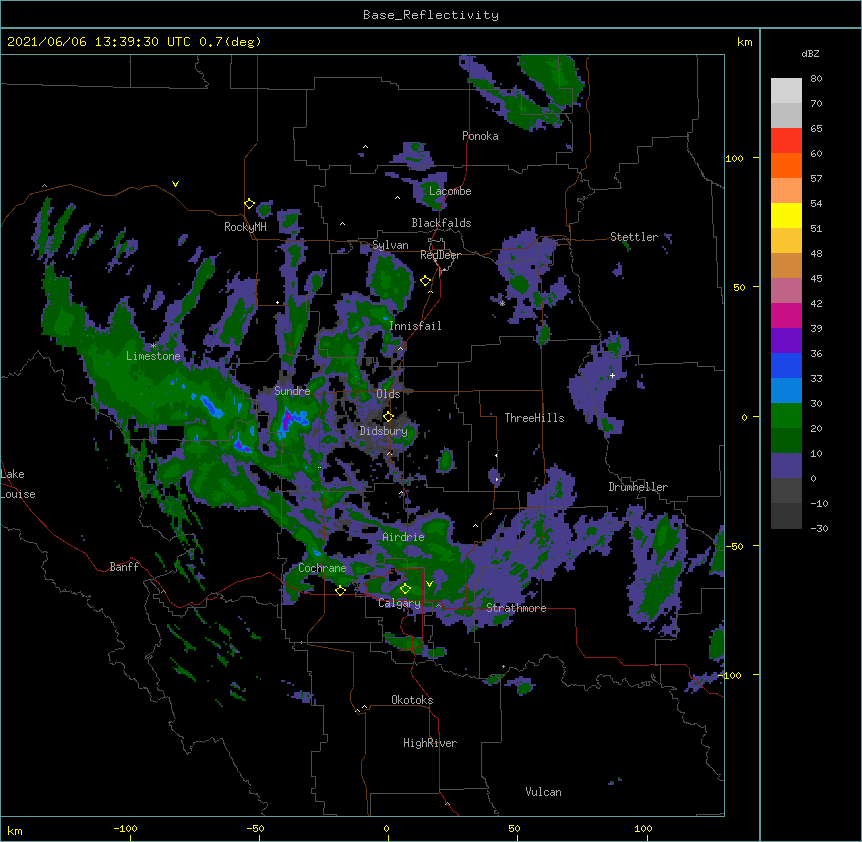Screen dimensions: 862x842
Task: Click the white plus marker north of Drumheller
Action: [612, 375]
